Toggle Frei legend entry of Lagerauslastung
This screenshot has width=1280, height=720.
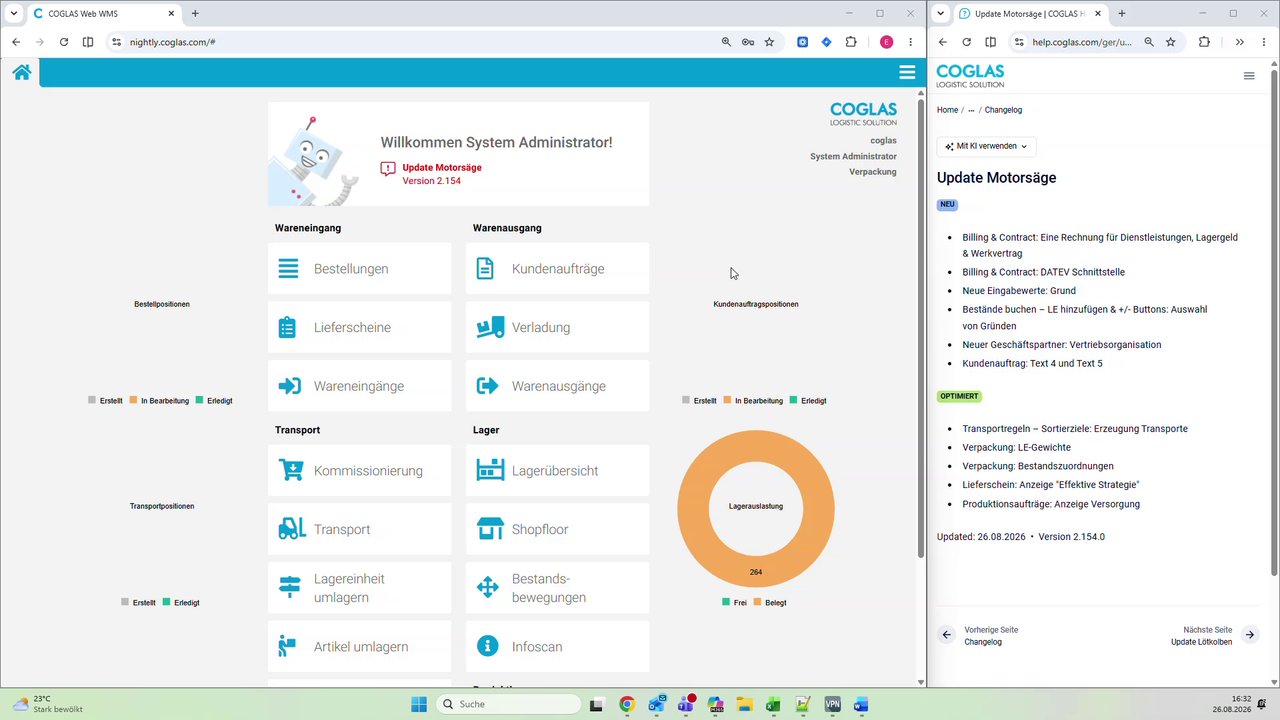[x=734, y=603]
